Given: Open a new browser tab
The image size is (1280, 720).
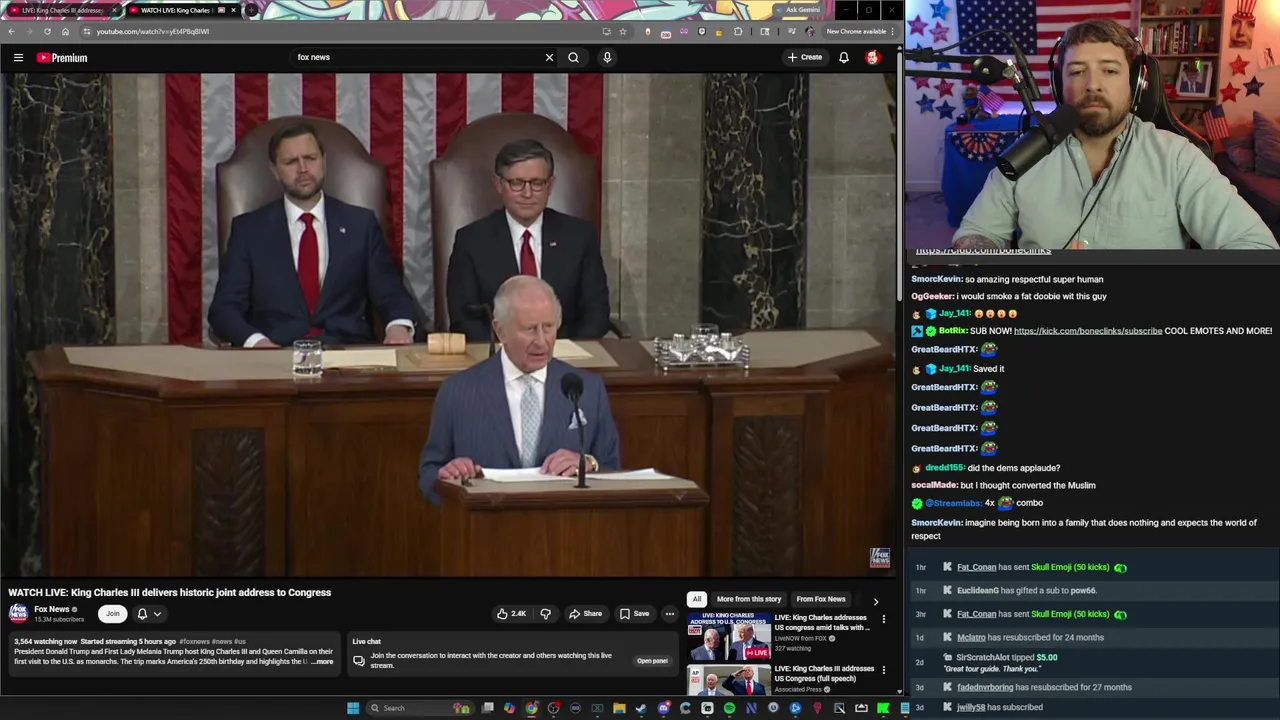Looking at the screenshot, I should click(251, 10).
